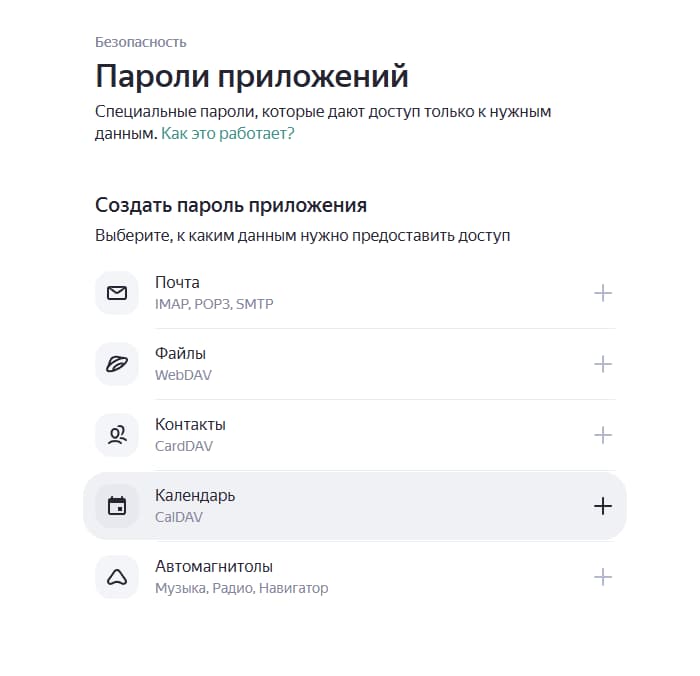Select the Файлы row label
The image size is (700, 676).
(180, 354)
